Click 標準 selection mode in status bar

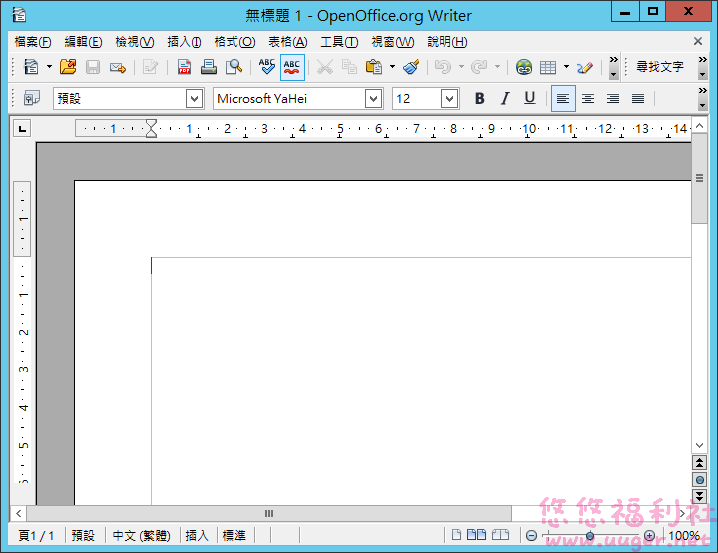pos(234,535)
